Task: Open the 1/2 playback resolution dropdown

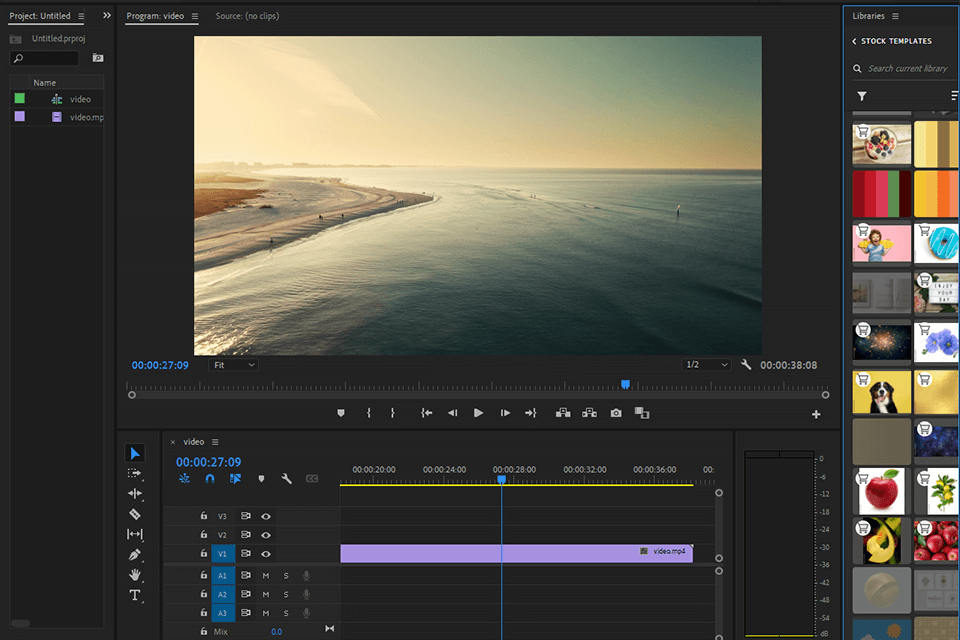Action: (706, 365)
